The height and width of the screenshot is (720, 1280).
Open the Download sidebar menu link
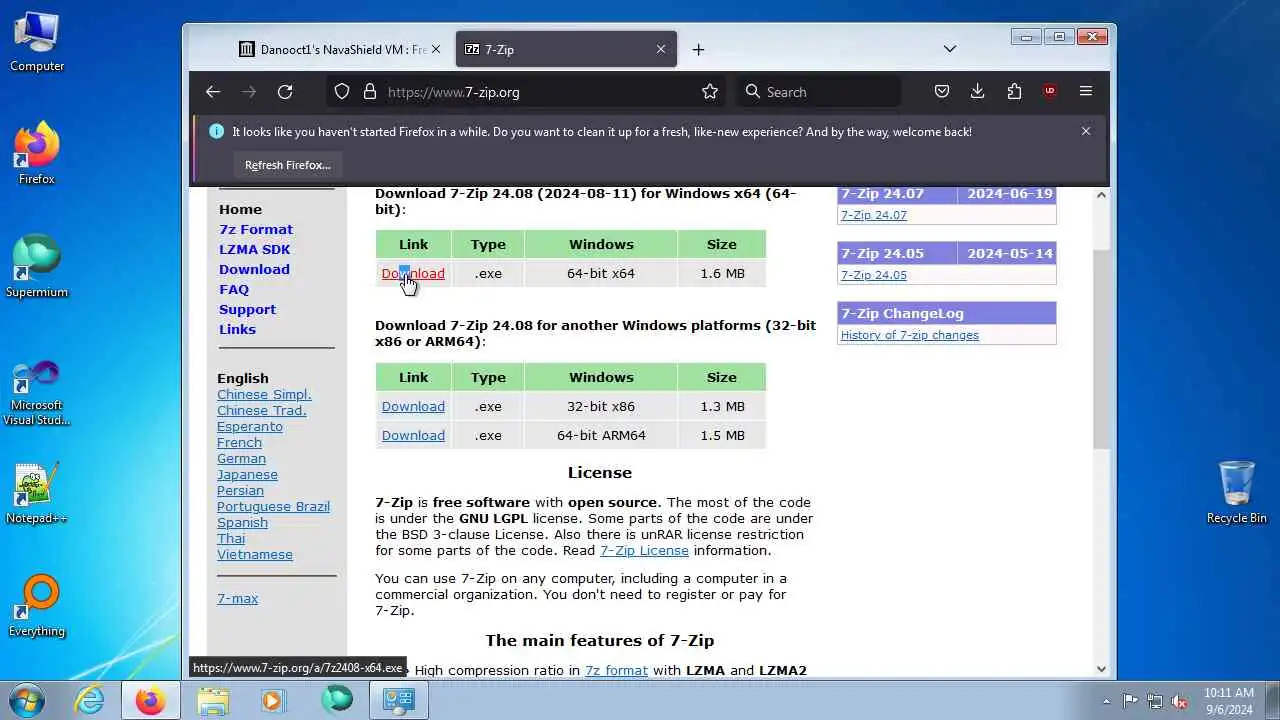254,269
